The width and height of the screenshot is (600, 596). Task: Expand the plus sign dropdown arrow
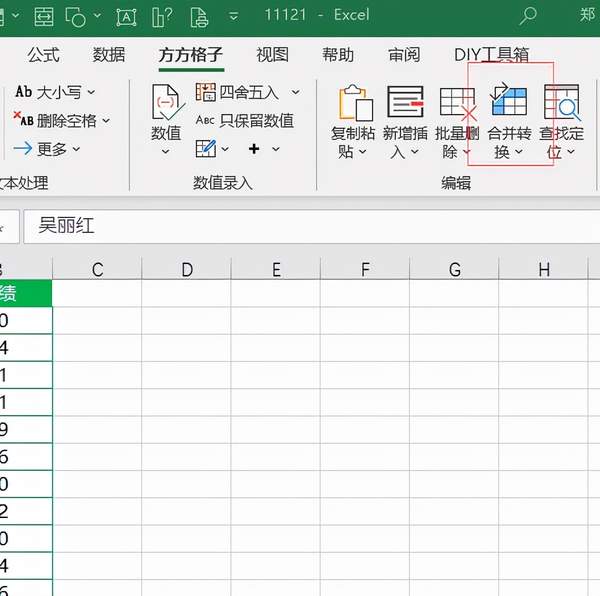[x=276, y=149]
